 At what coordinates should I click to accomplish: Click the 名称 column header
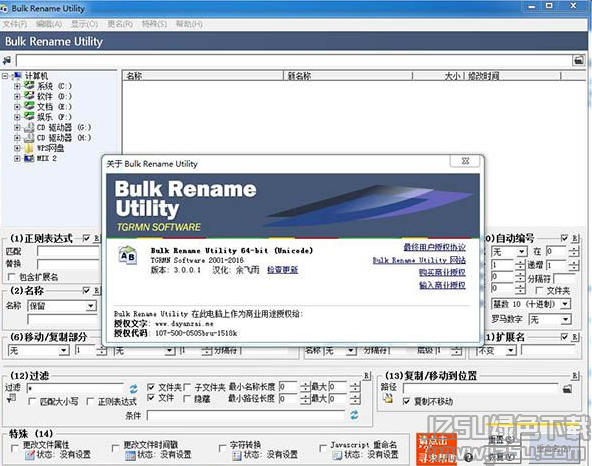tap(203, 76)
